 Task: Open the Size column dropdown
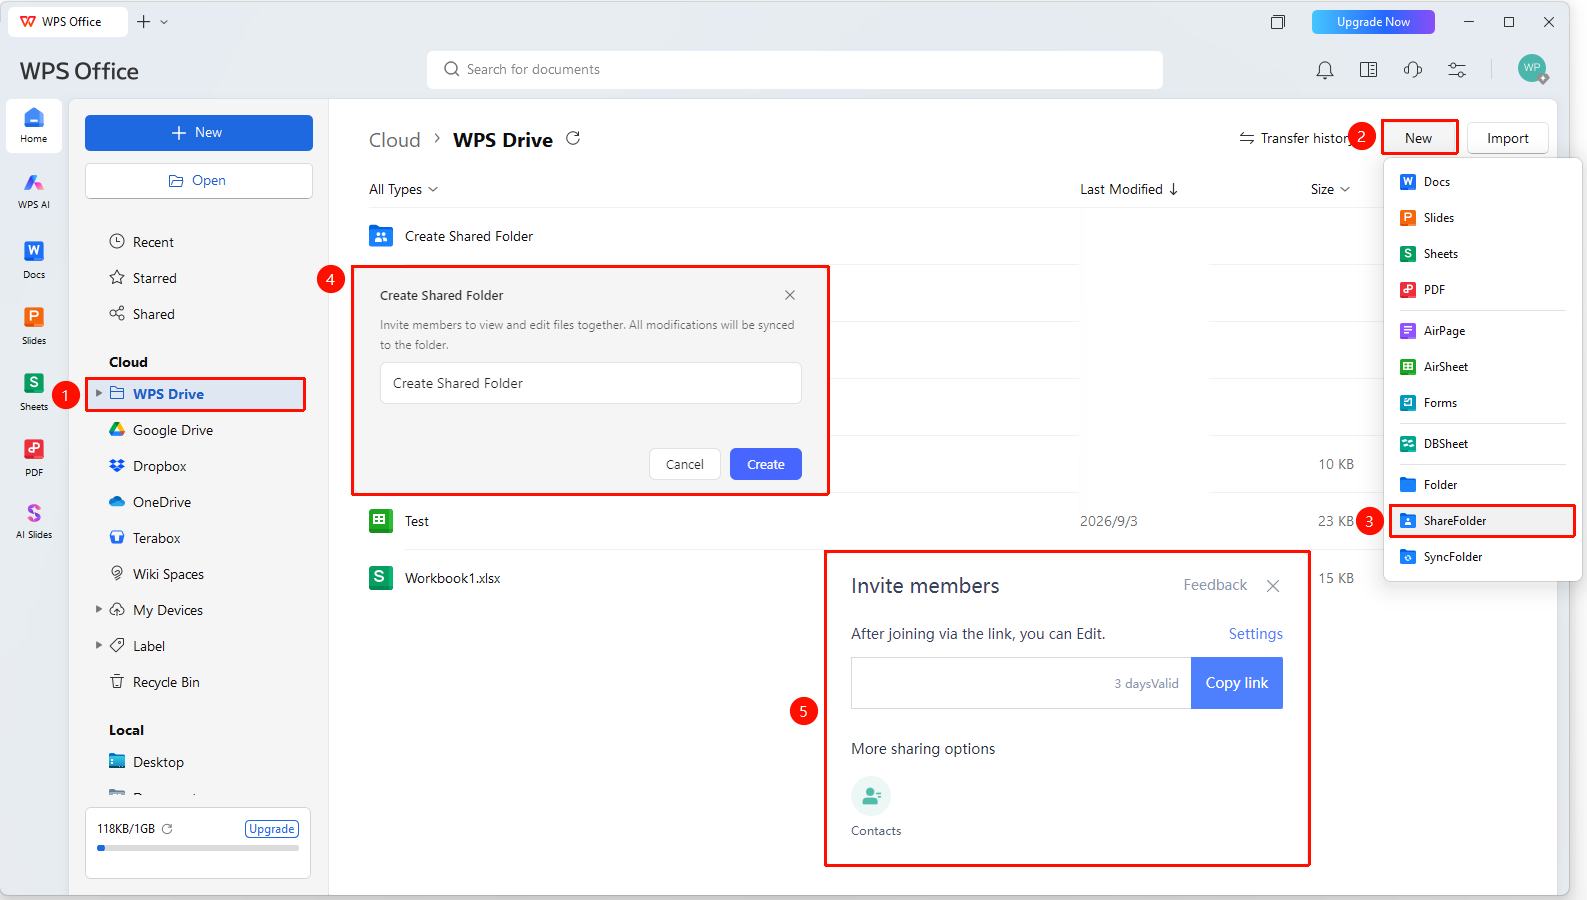pyautogui.click(x=1330, y=189)
